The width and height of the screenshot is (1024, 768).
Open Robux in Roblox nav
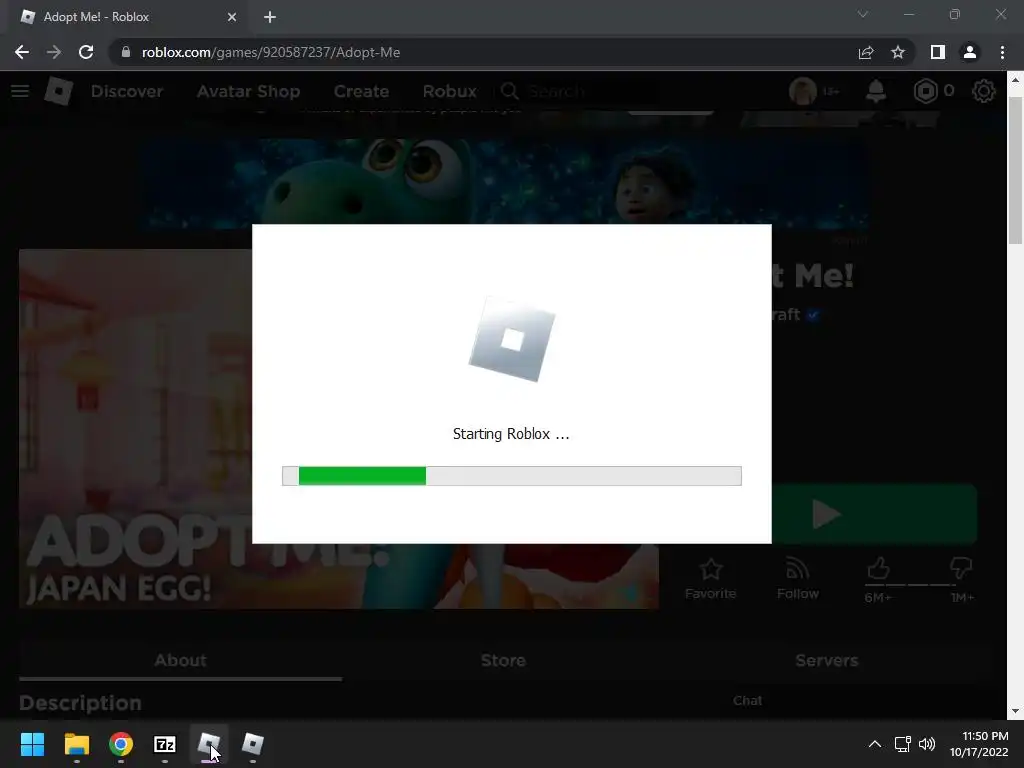click(449, 91)
